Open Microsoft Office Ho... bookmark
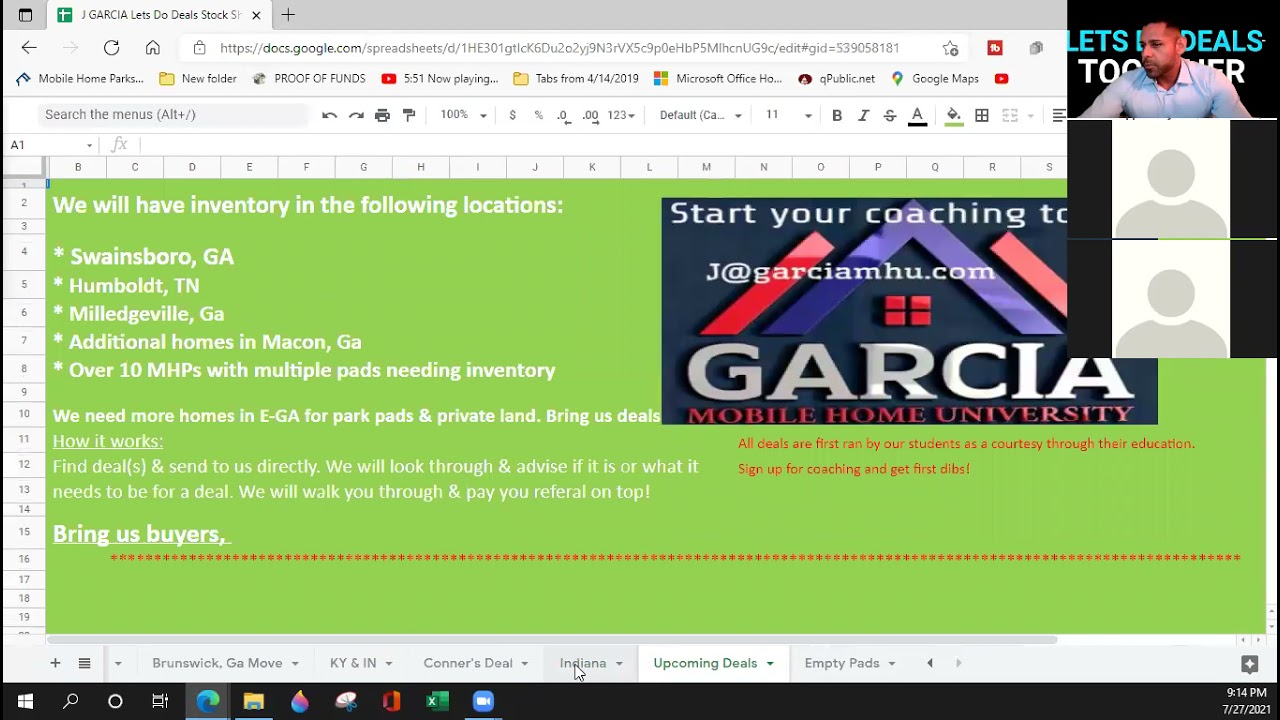This screenshot has height=720, width=1280. click(x=718, y=78)
